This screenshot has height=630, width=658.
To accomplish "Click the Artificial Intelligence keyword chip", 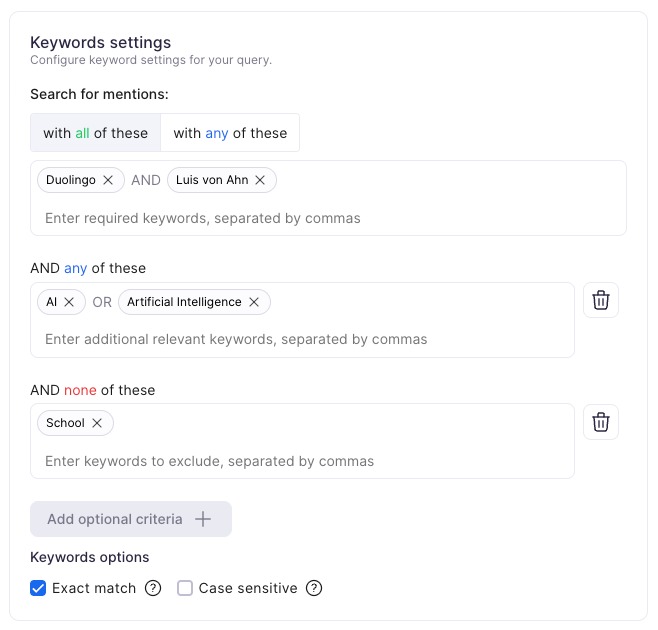I will click(x=184, y=302).
